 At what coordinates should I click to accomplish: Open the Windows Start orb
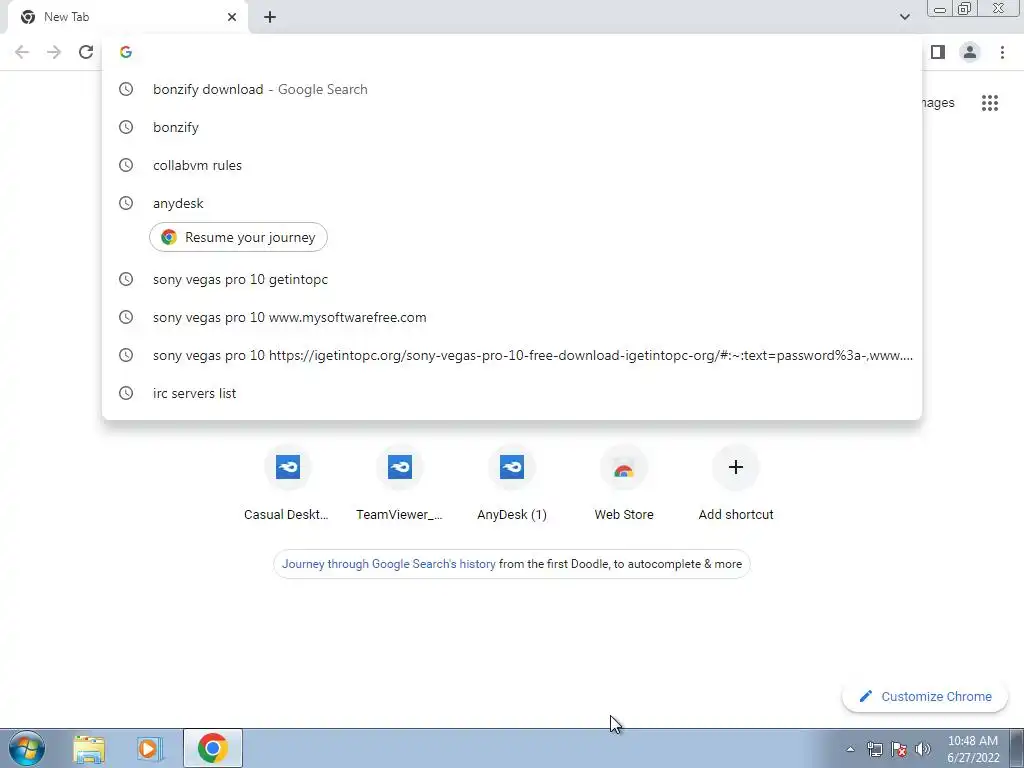click(x=27, y=748)
